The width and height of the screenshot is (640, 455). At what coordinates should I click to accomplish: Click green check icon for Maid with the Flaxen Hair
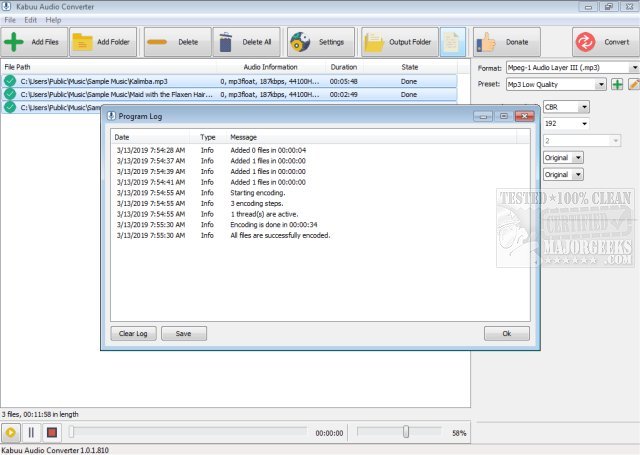tap(10, 94)
